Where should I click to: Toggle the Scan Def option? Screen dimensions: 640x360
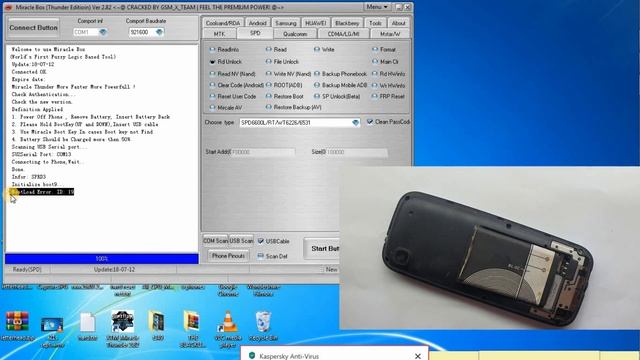pyautogui.click(x=260, y=256)
